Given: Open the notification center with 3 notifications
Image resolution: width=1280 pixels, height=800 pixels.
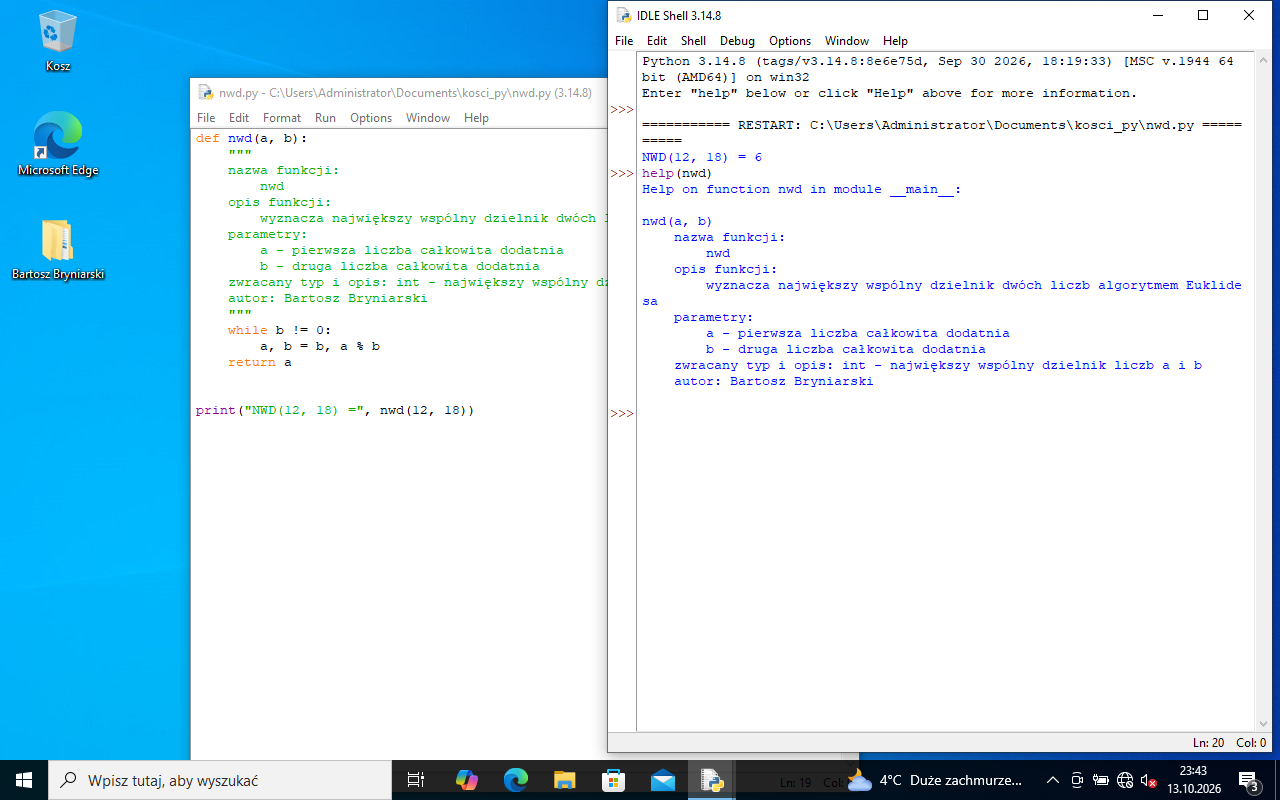Looking at the screenshot, I should (x=1249, y=780).
